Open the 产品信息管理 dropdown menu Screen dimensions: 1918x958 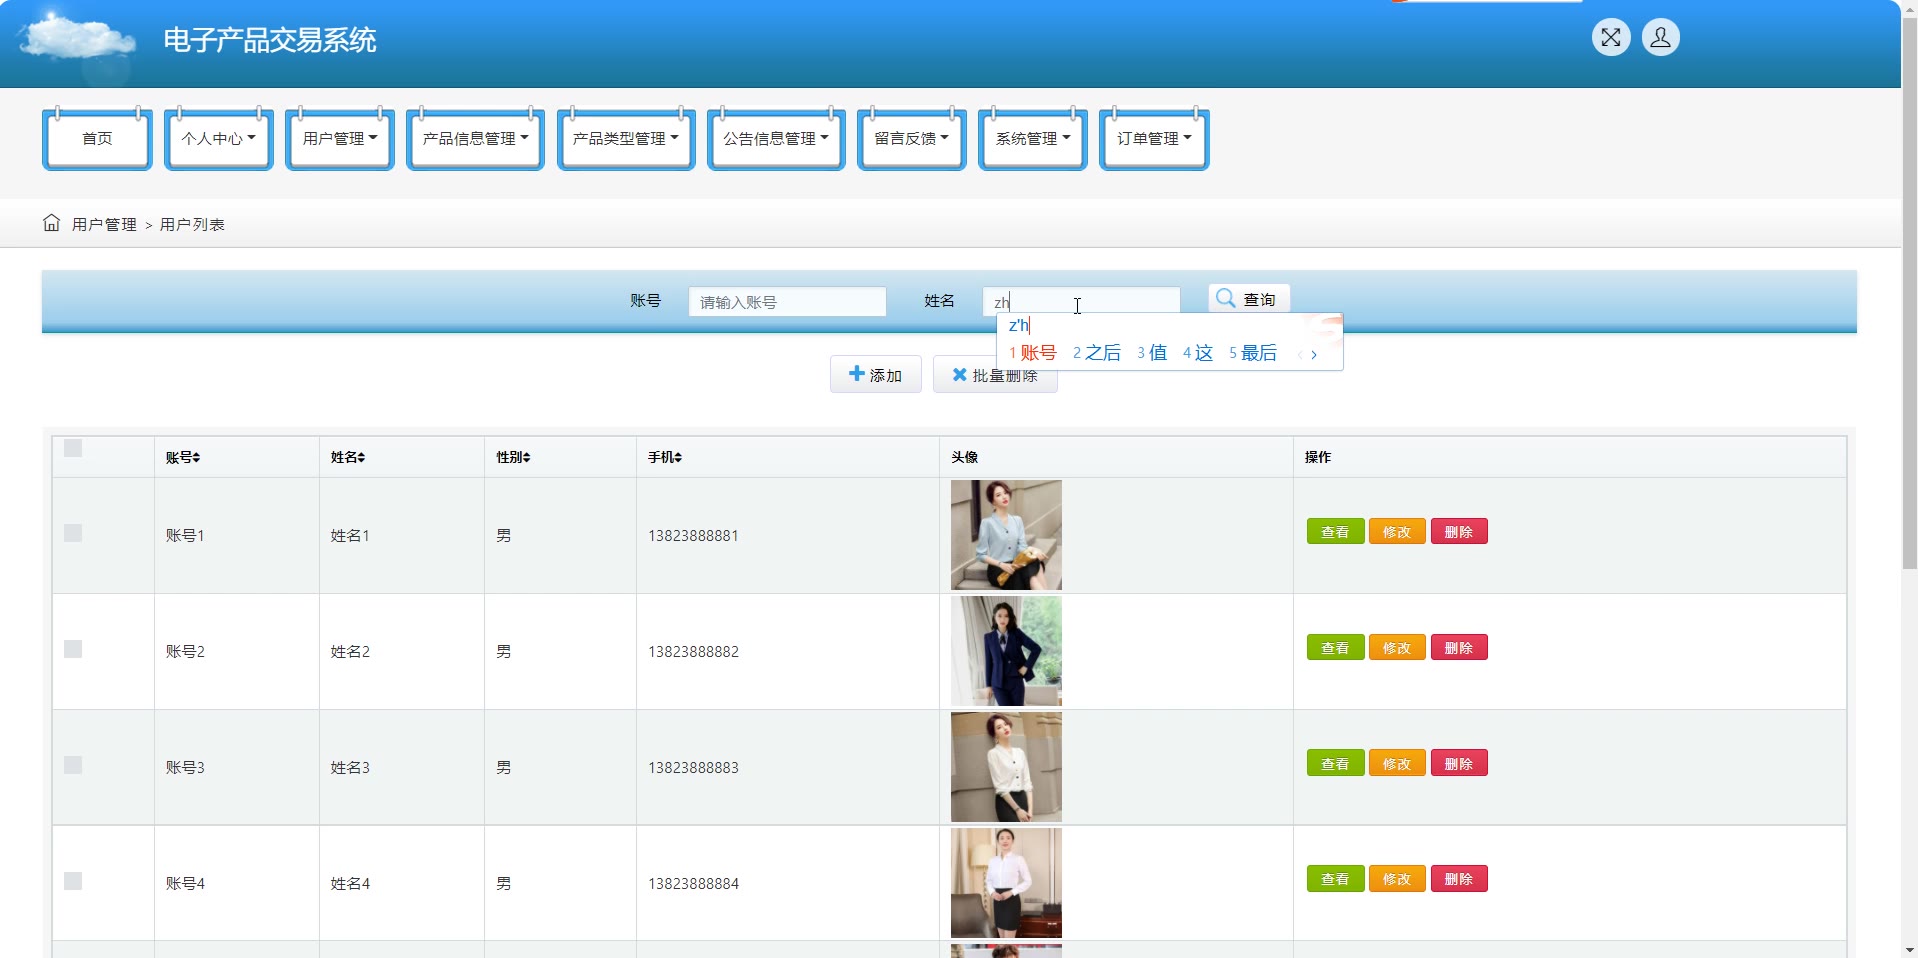pos(475,139)
